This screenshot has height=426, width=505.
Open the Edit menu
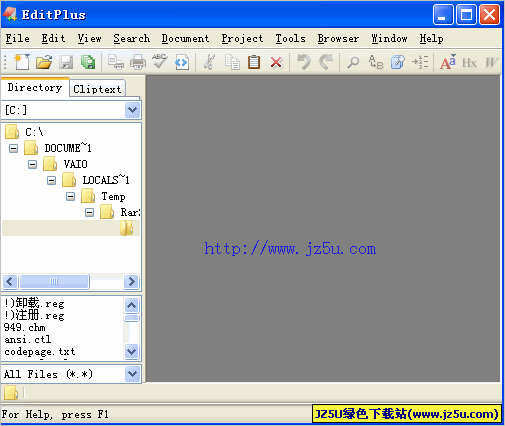coord(53,39)
